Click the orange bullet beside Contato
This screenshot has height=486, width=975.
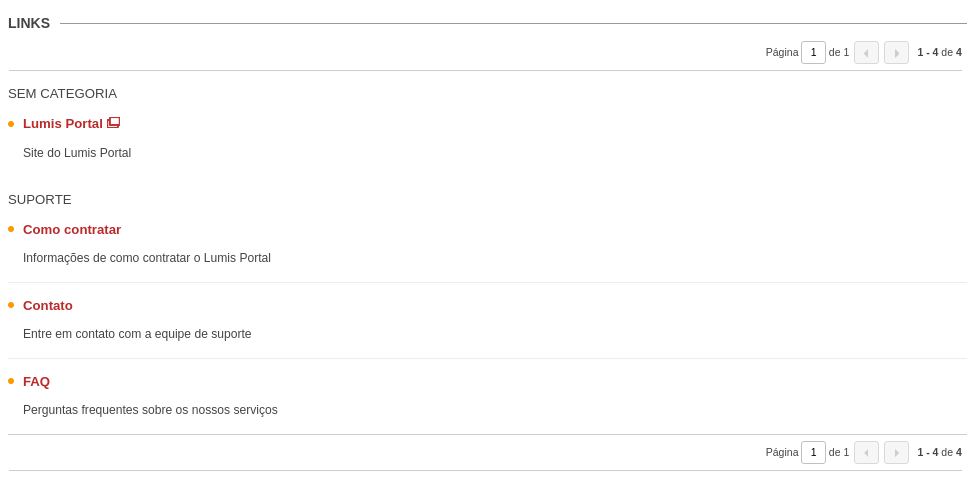11,305
